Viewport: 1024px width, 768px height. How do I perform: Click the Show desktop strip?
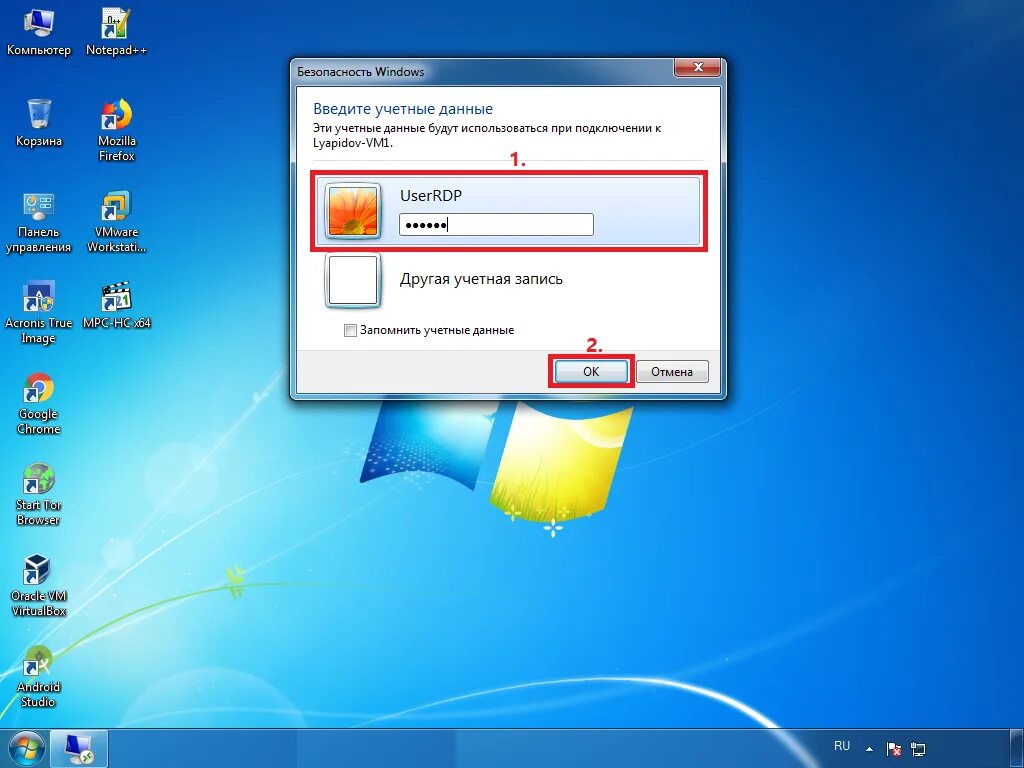pyautogui.click(x=1017, y=749)
